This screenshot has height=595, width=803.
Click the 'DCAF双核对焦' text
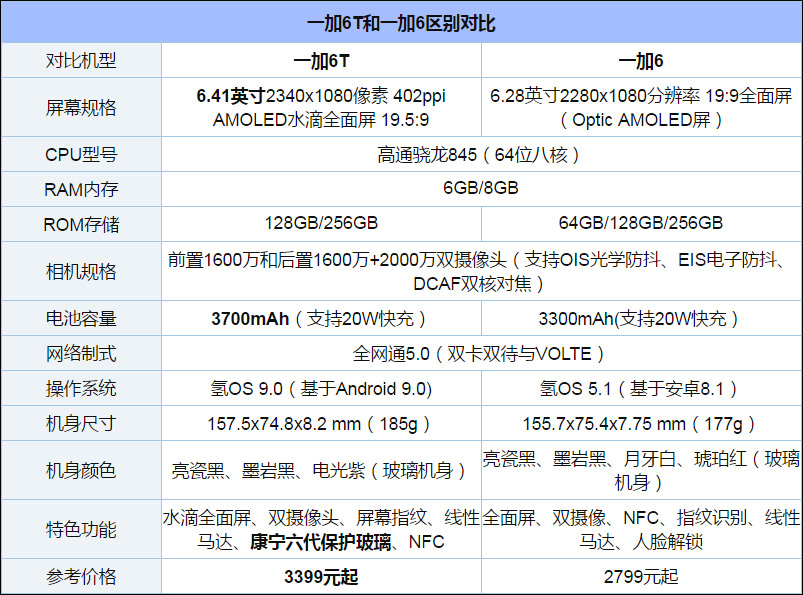pyautogui.click(x=472, y=284)
